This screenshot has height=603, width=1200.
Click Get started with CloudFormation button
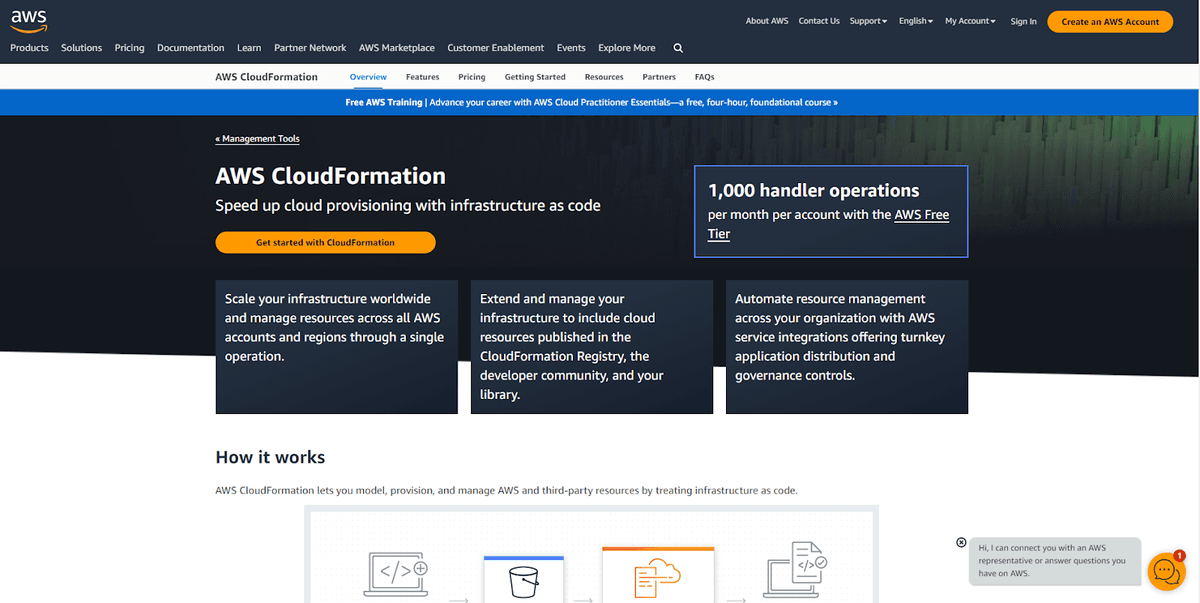point(325,242)
